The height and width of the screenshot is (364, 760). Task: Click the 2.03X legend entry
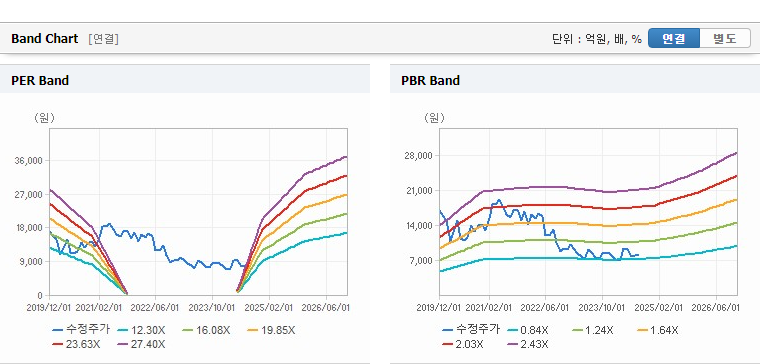[463, 344]
